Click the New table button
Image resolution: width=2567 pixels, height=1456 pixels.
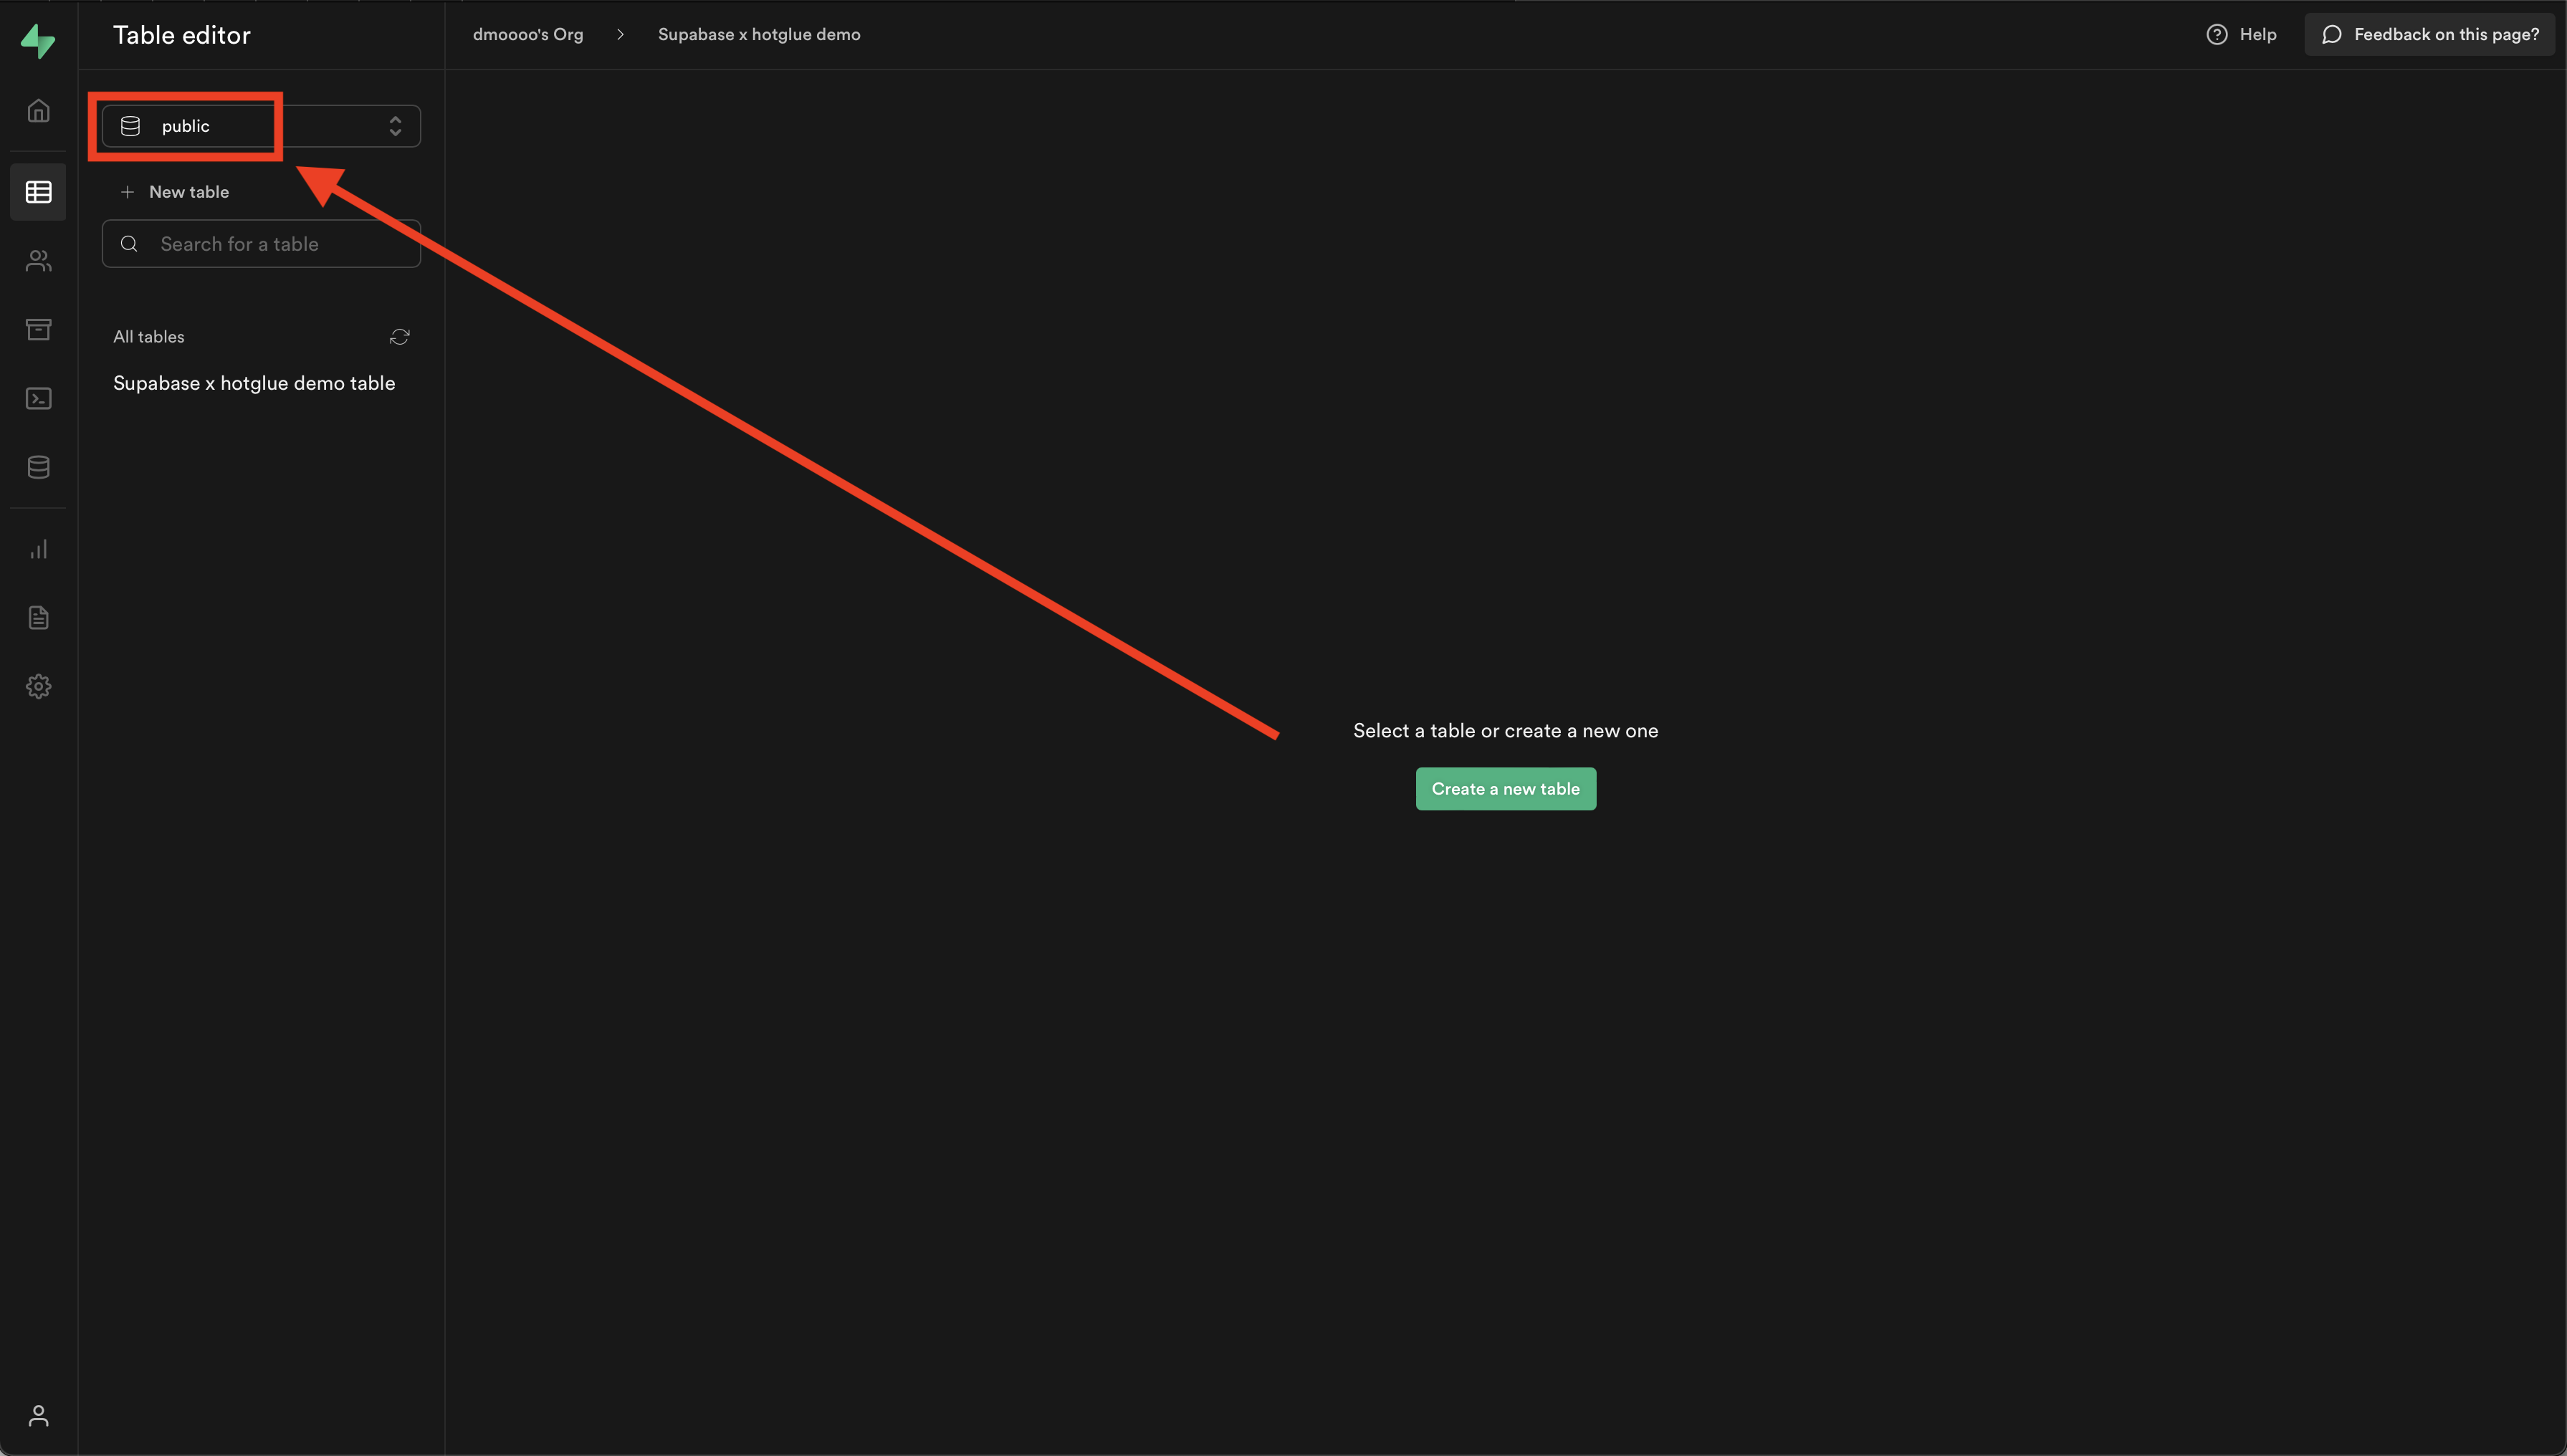(x=174, y=192)
